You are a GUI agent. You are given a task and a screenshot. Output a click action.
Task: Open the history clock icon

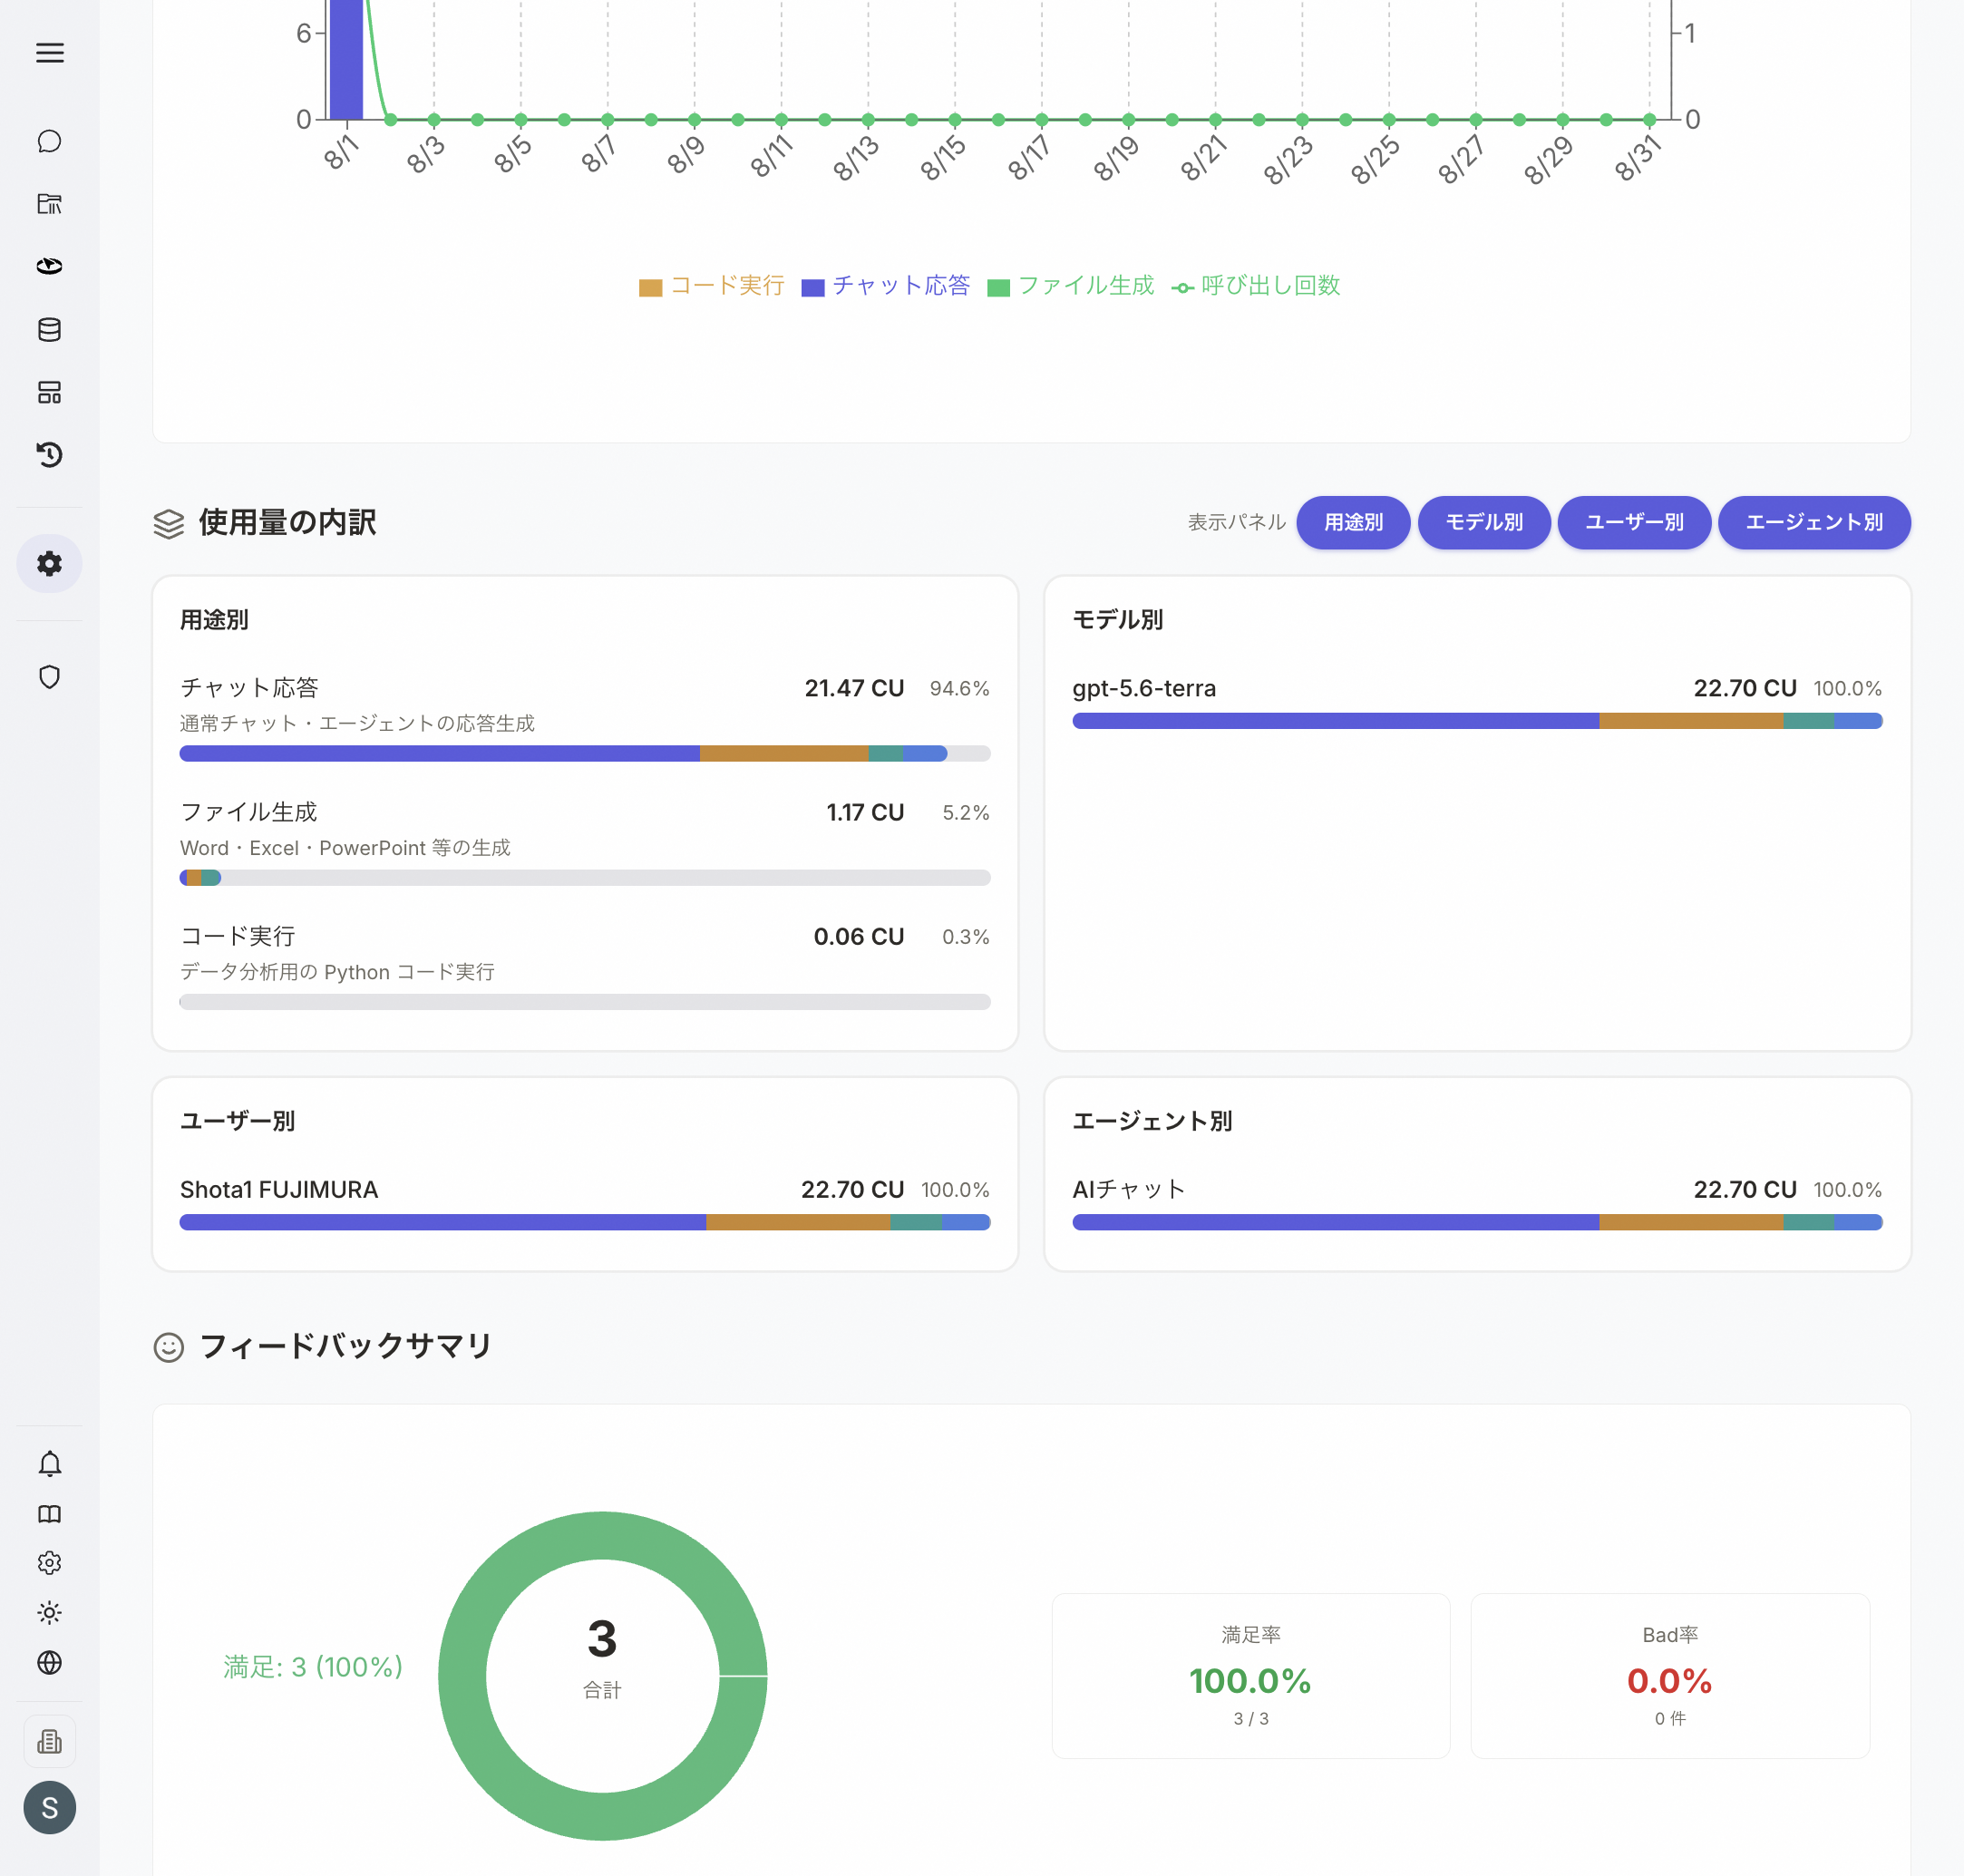49,455
